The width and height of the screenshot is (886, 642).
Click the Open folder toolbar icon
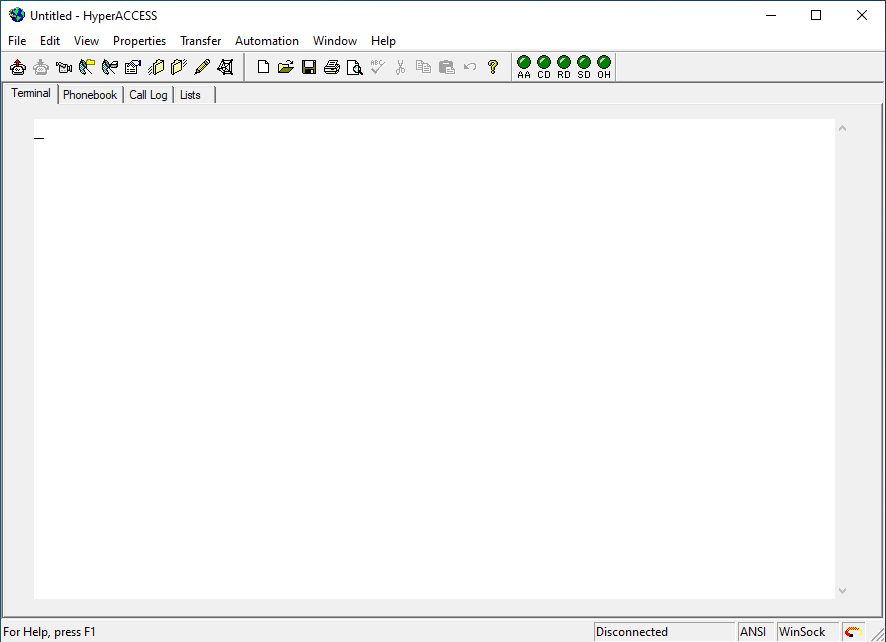click(x=286, y=67)
